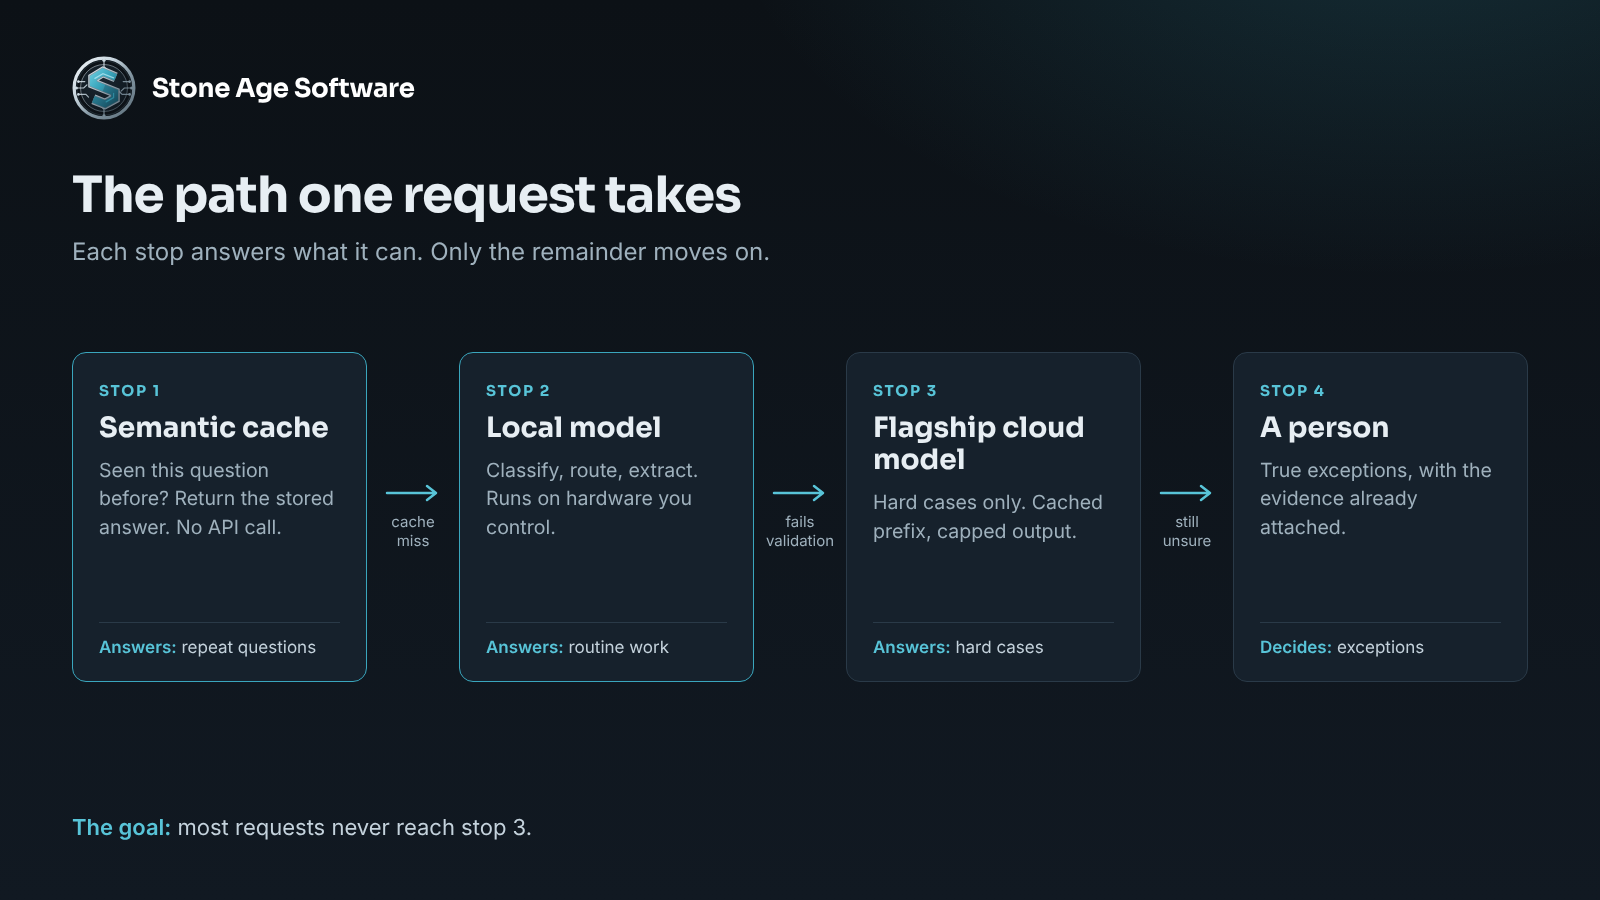
Task: Click the "cache miss" label
Action: [x=413, y=531]
